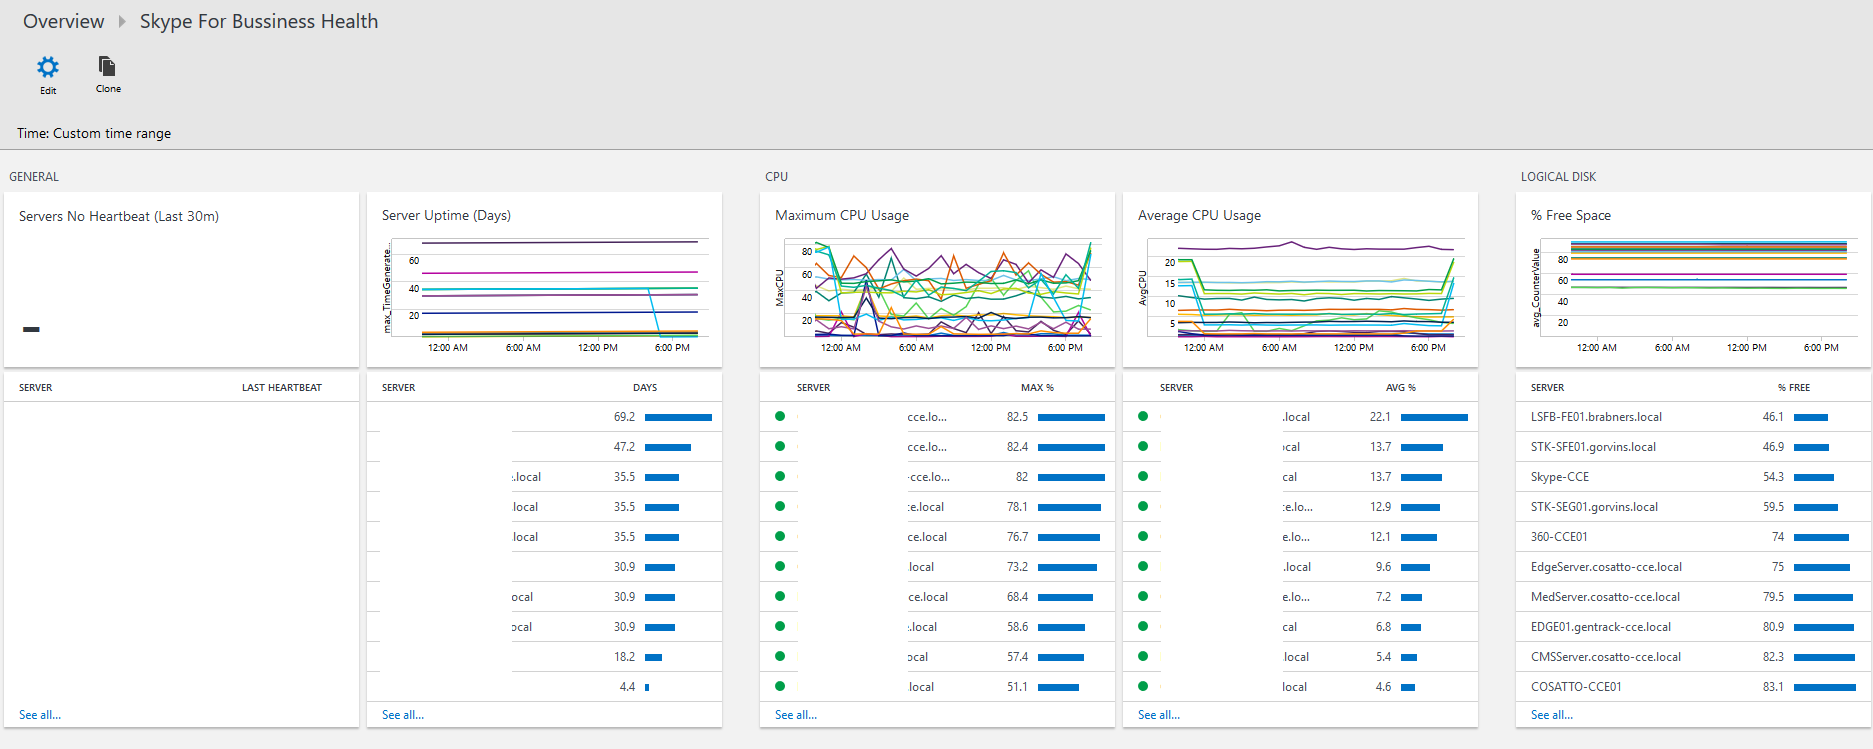Click the Skype For Bussiness Health title

pyautogui.click(x=259, y=21)
